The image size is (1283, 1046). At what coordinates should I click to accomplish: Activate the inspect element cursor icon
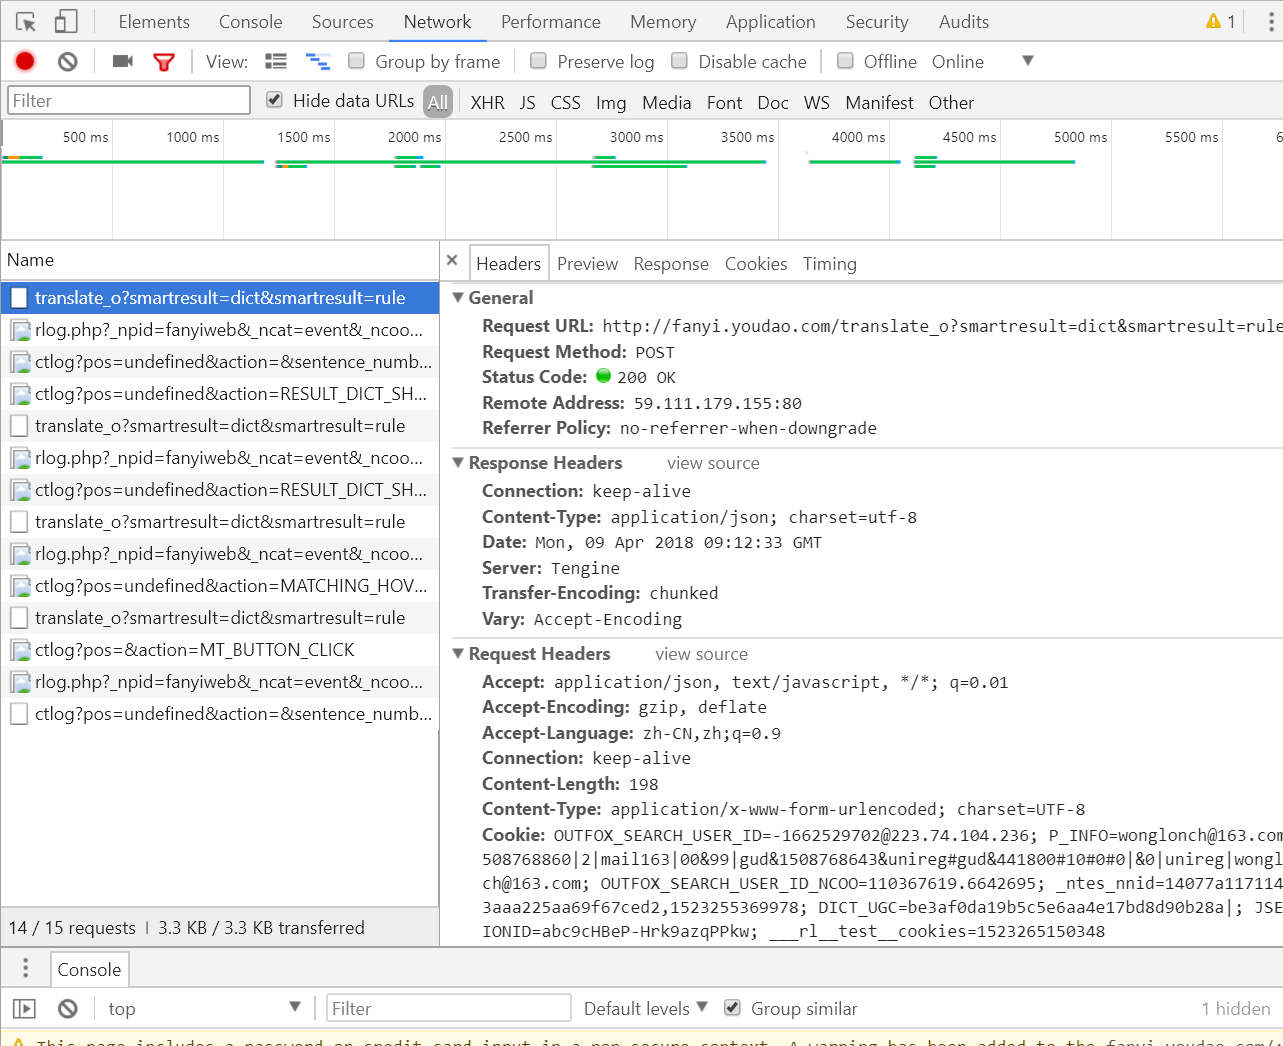click(x=26, y=21)
